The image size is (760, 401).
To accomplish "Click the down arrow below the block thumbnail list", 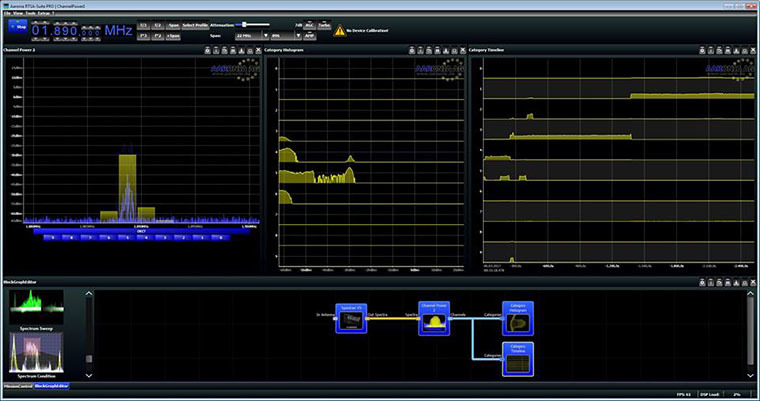I will tap(89, 375).
